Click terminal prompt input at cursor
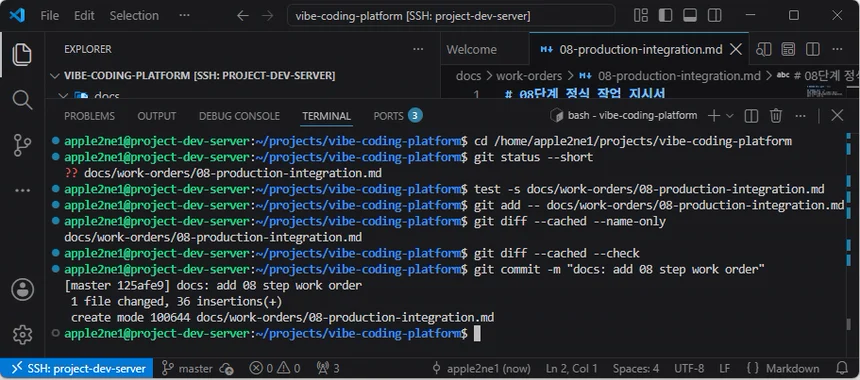 [477, 333]
